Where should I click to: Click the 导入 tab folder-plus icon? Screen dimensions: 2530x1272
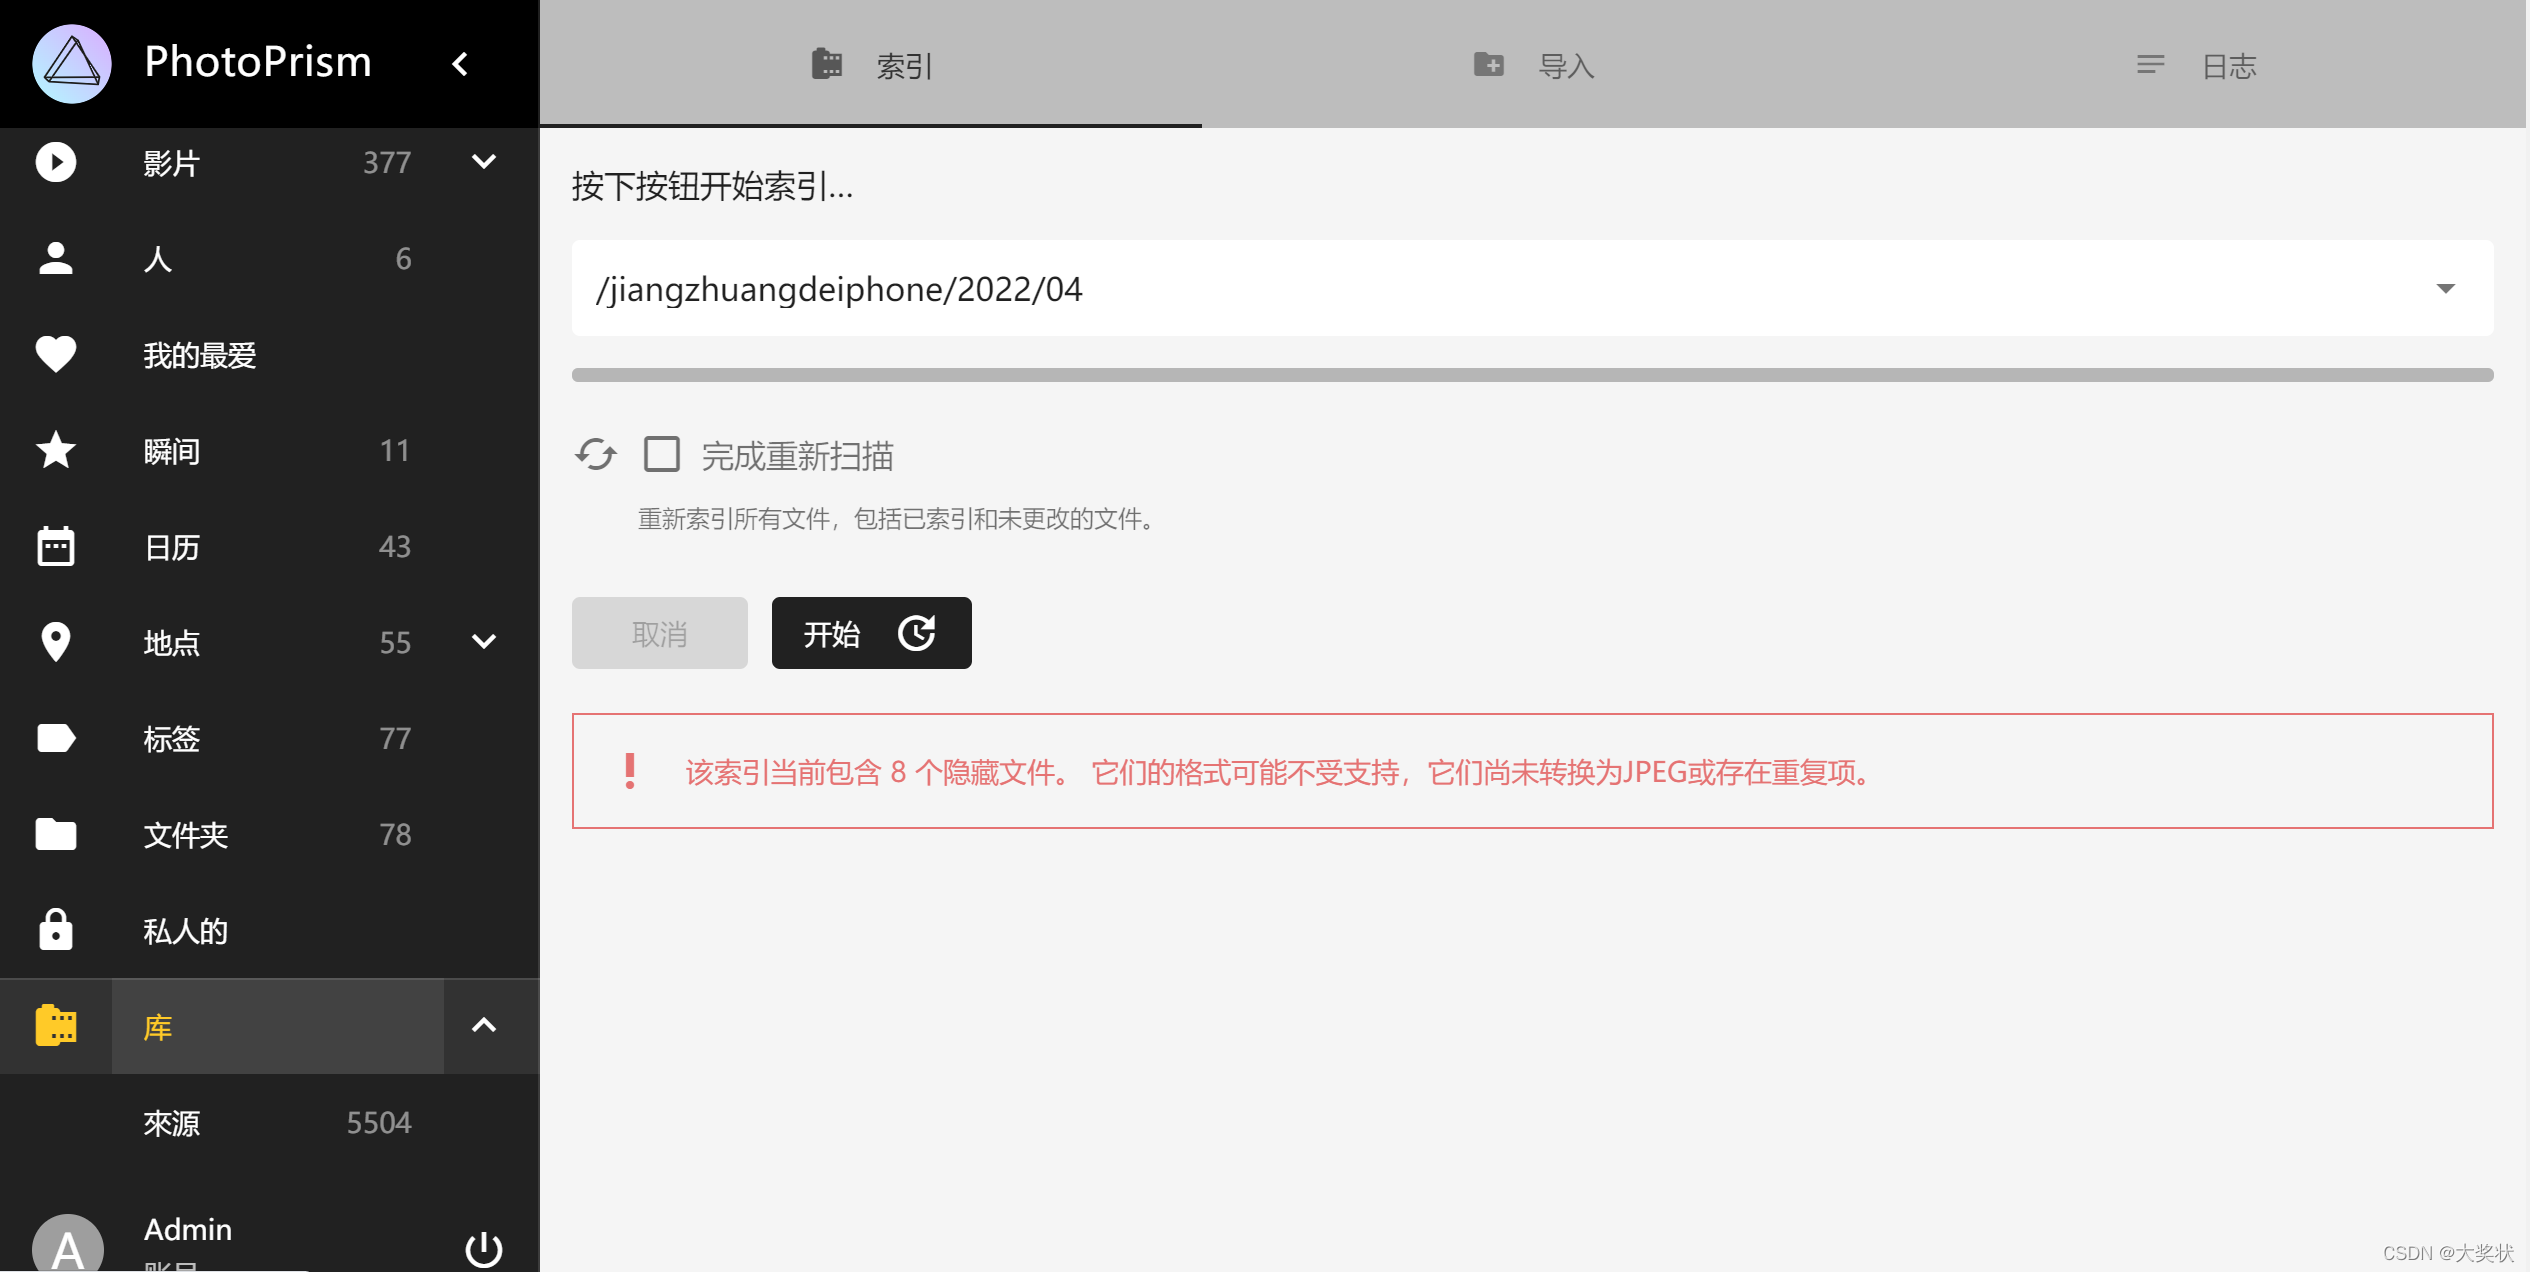click(x=1489, y=64)
